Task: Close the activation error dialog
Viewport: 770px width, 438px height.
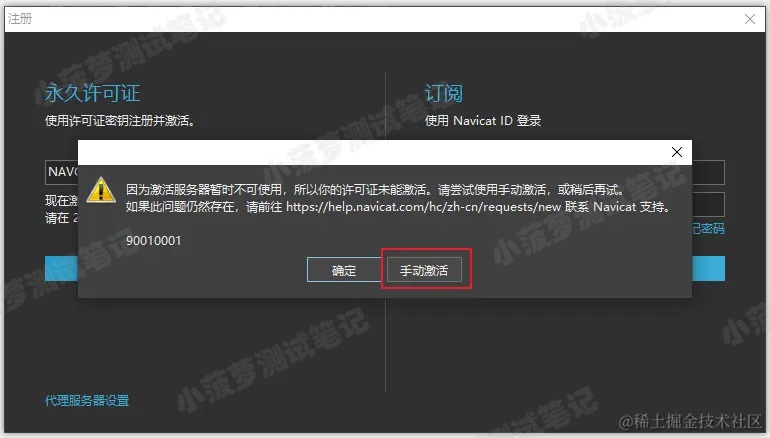Action: pos(677,152)
